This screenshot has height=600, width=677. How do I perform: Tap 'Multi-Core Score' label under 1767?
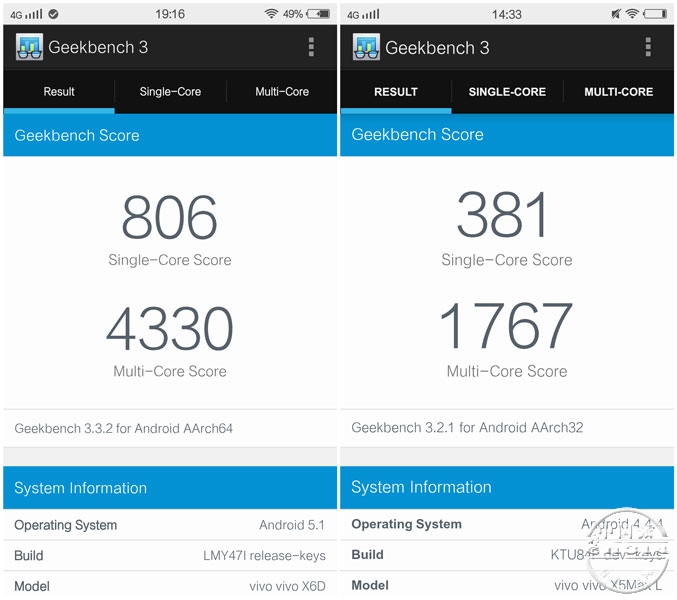click(507, 371)
